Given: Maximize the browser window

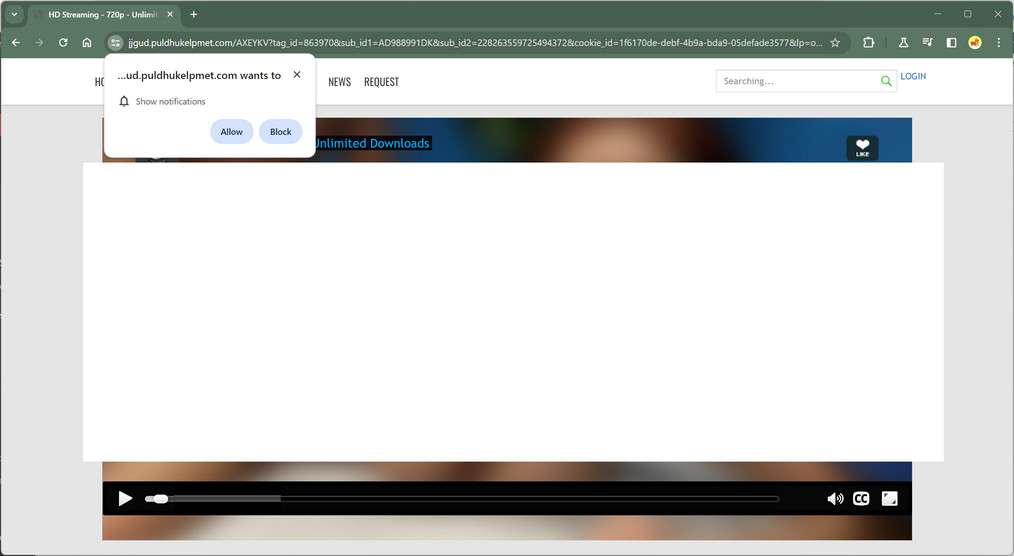Looking at the screenshot, I should [967, 14].
